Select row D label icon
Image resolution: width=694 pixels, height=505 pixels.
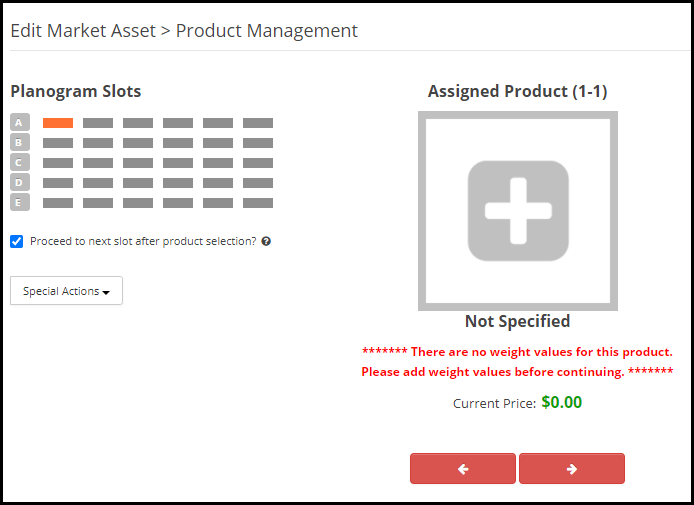tap(20, 182)
